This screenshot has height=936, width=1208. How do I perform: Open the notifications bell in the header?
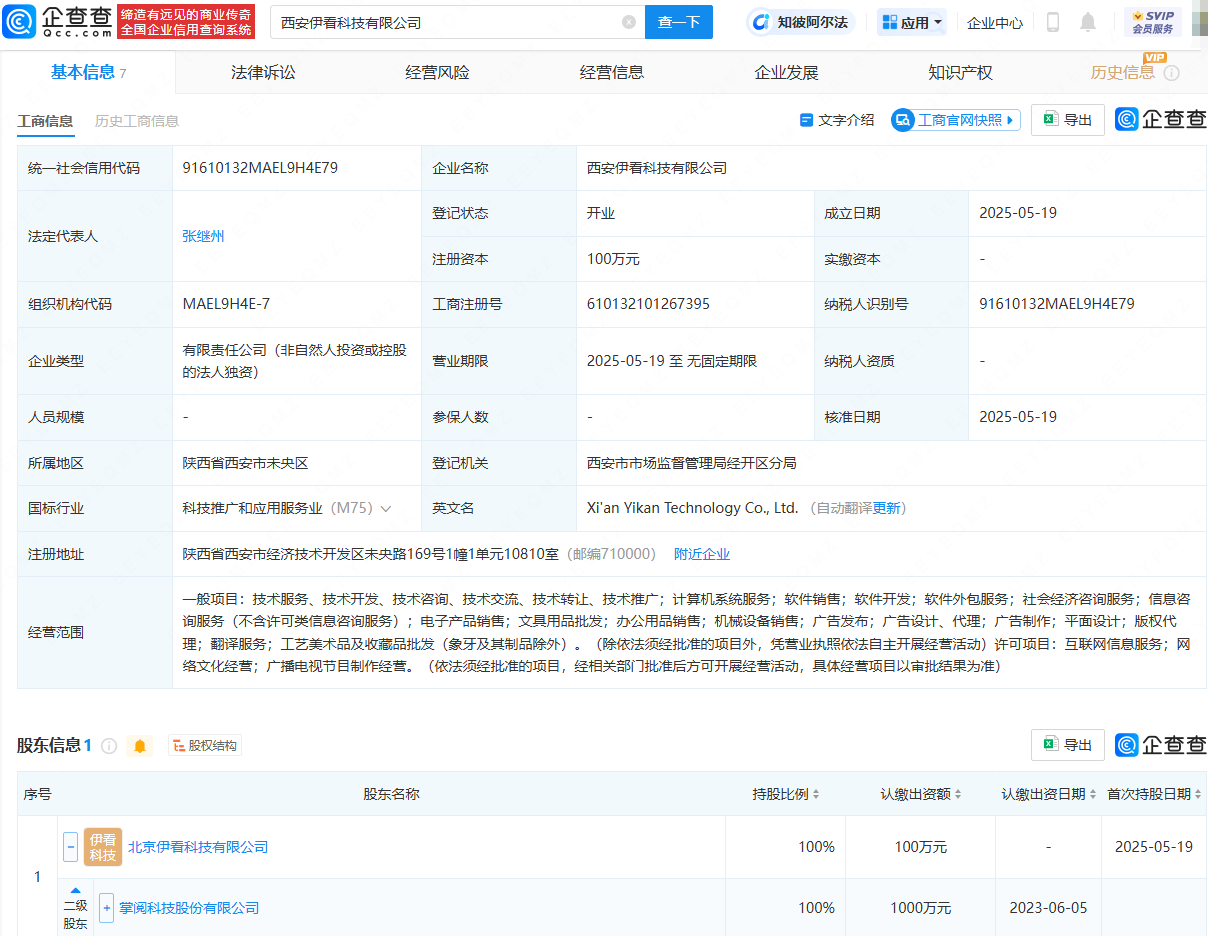pyautogui.click(x=1088, y=22)
